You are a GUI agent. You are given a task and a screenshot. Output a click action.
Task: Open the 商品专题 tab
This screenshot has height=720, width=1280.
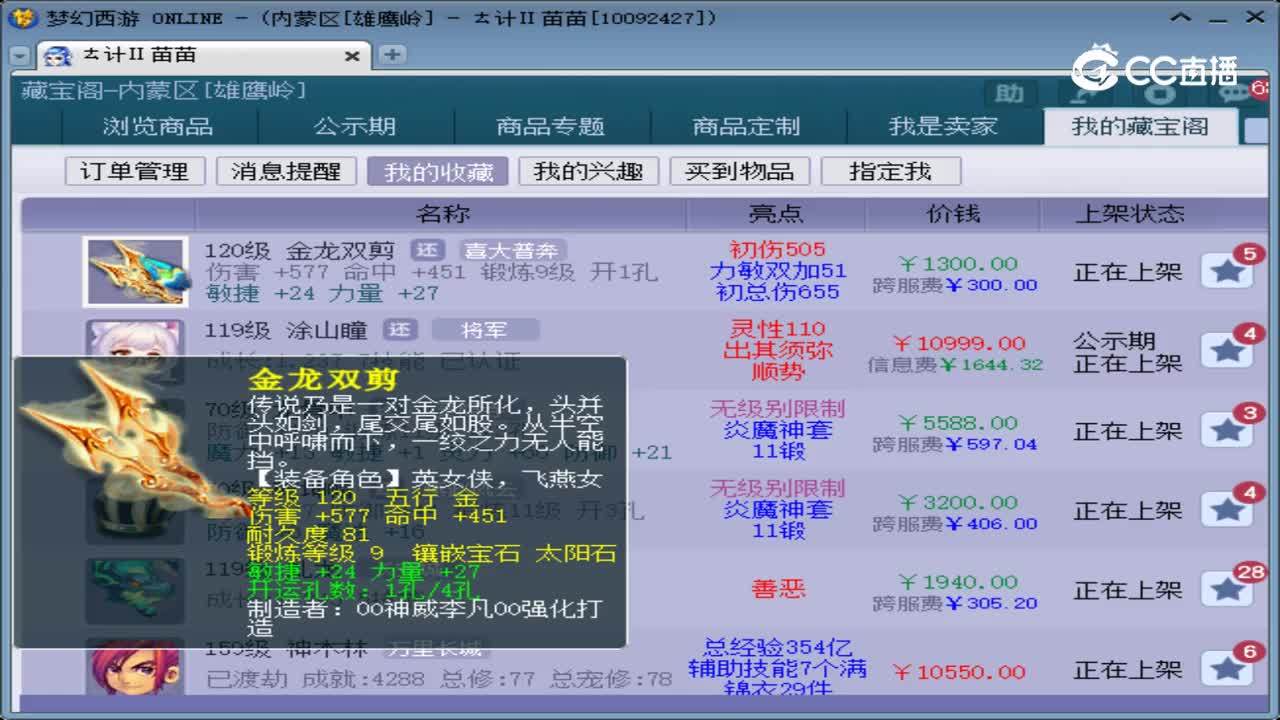[551, 127]
